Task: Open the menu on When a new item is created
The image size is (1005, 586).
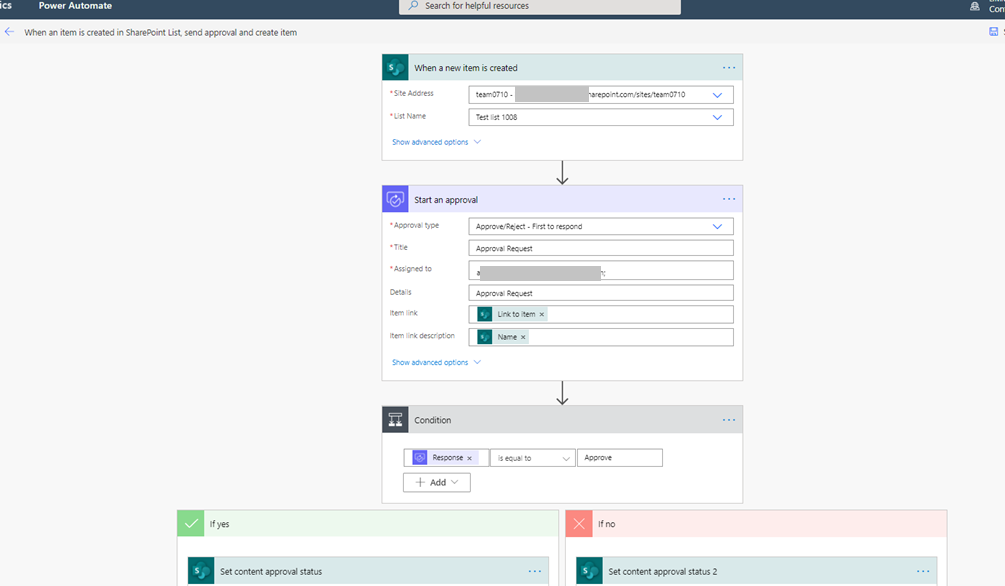Action: pyautogui.click(x=729, y=67)
